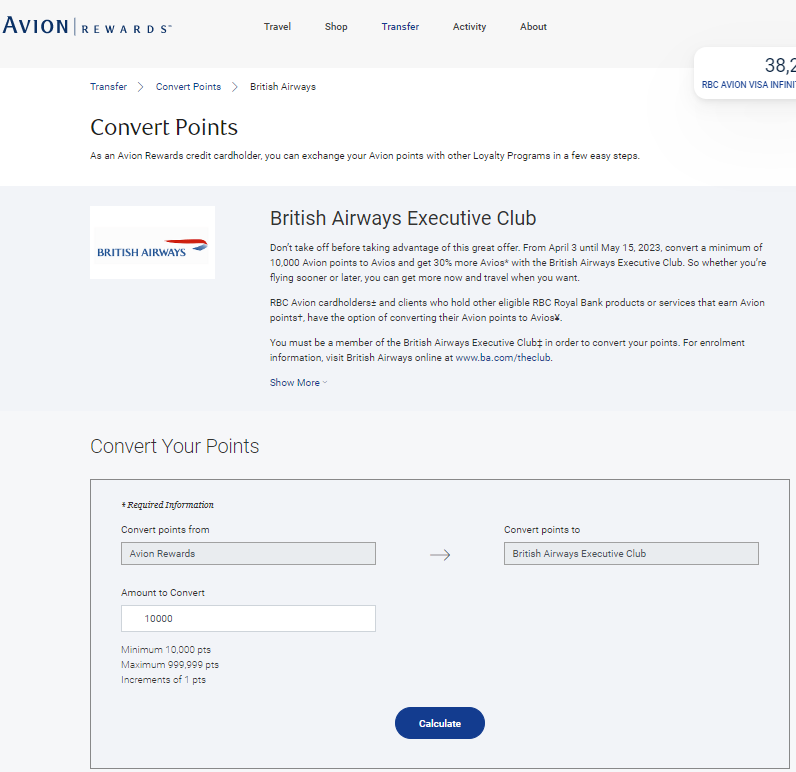This screenshot has height=772, width=796.
Task: Open the Activity menu
Action: click(469, 26)
